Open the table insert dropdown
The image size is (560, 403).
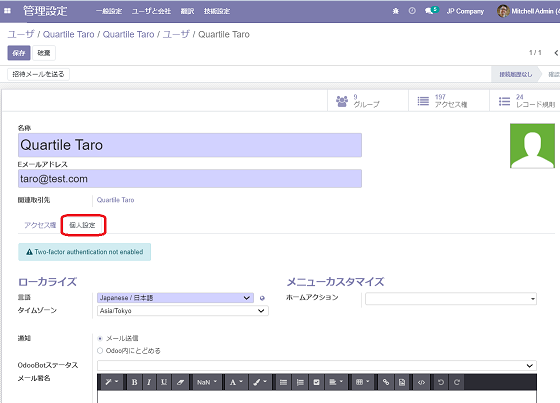[362, 382]
